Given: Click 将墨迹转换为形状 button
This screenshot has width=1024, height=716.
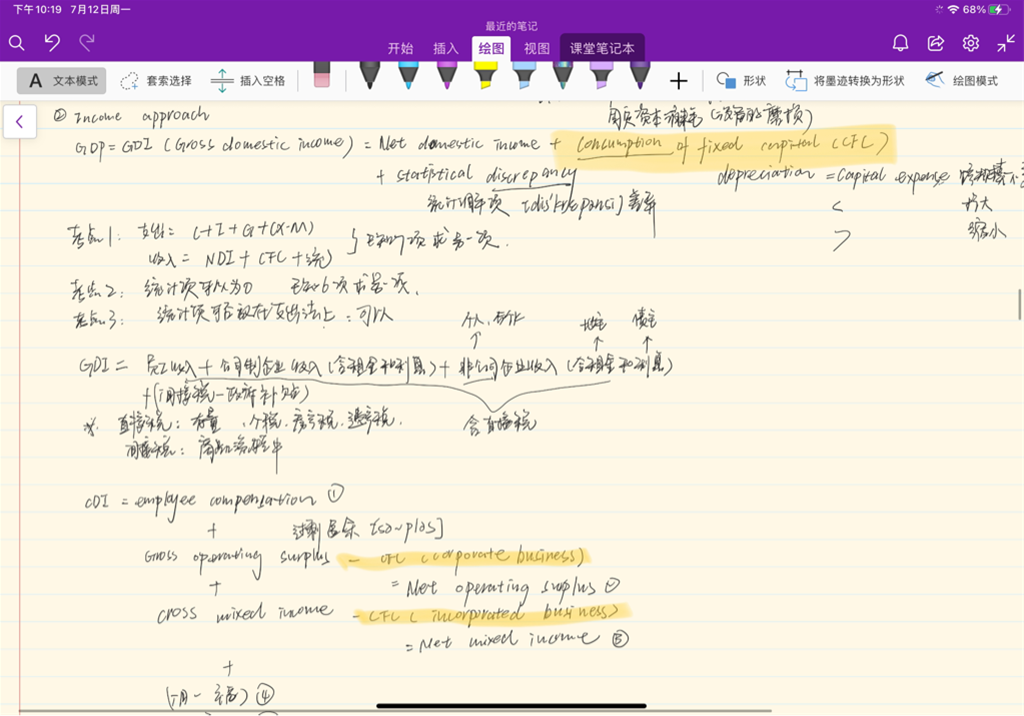Looking at the screenshot, I should click(845, 81).
